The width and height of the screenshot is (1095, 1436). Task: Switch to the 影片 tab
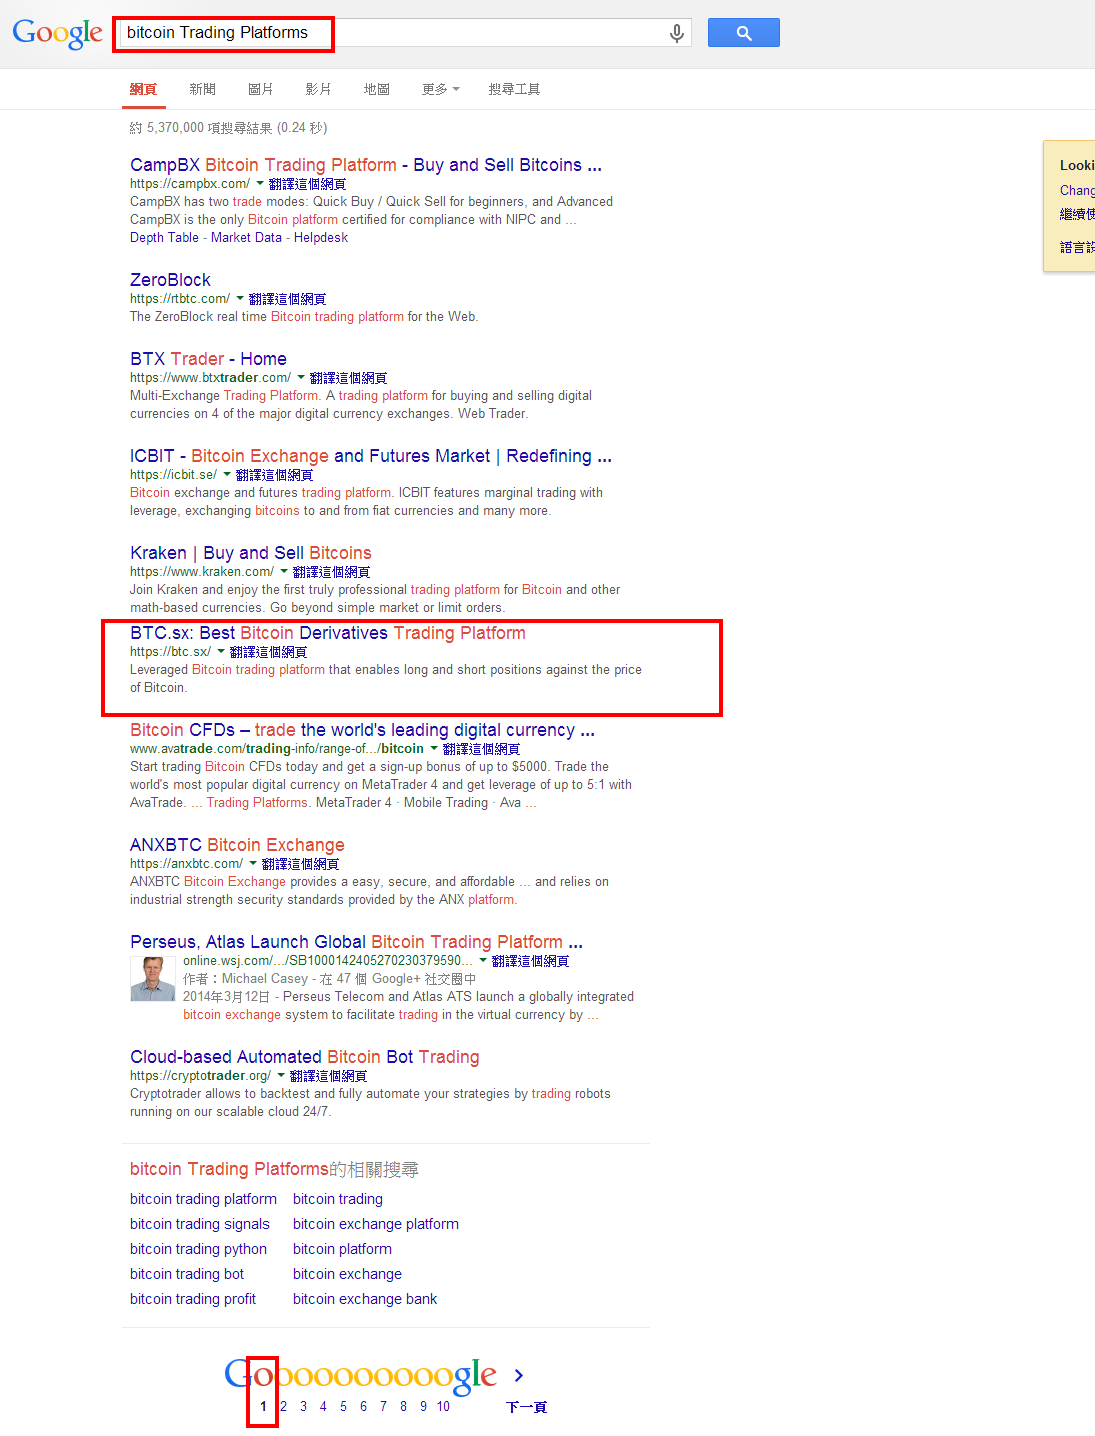319,89
